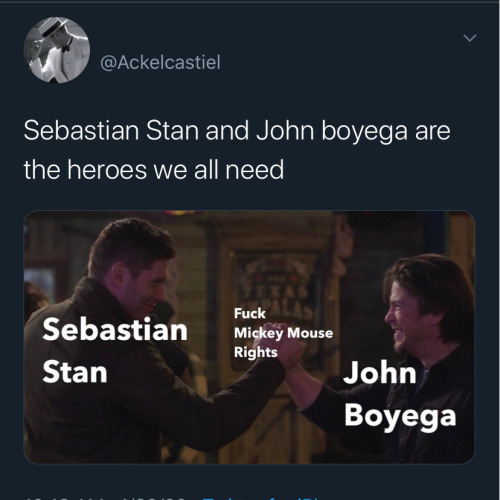500x500 pixels.
Task: Open the attached meme image
Action: pos(249,337)
